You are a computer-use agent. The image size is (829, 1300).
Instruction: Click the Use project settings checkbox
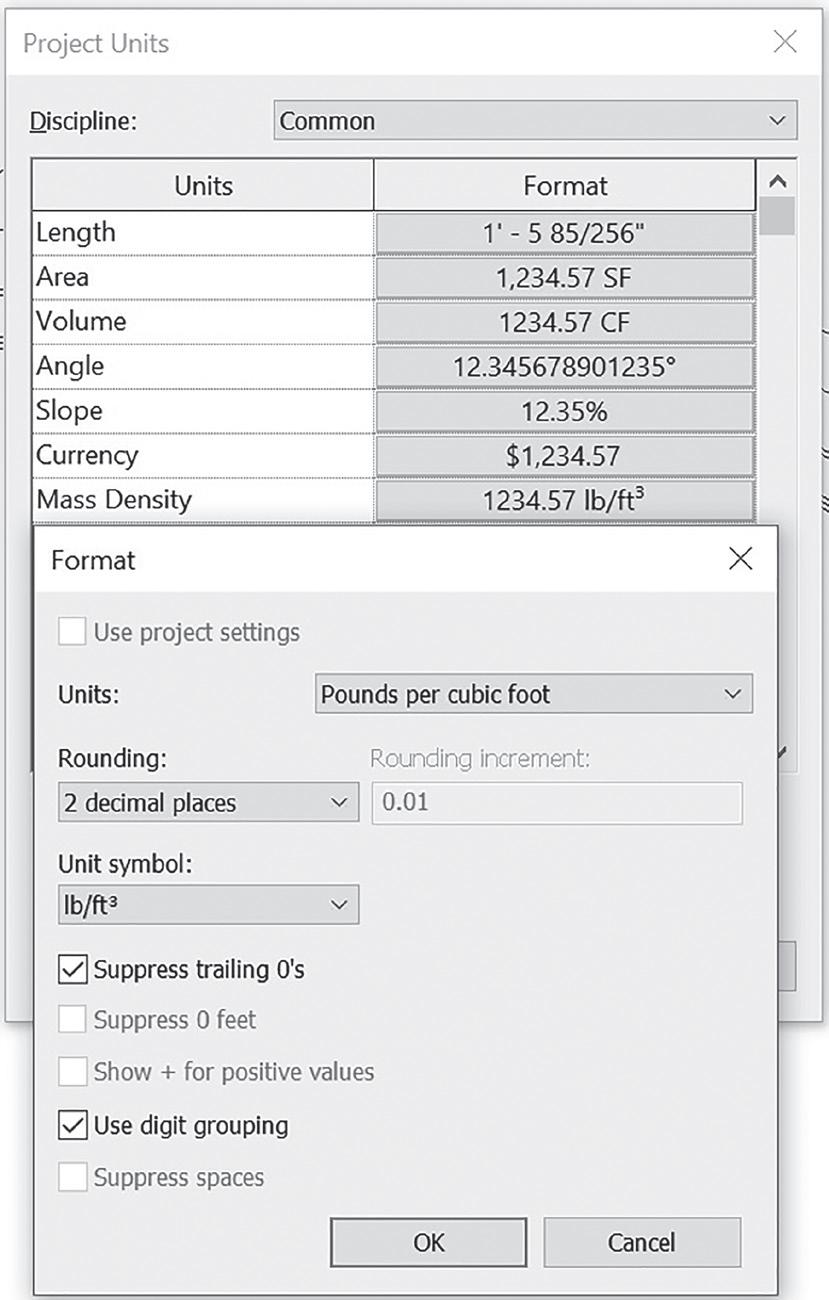[x=72, y=632]
